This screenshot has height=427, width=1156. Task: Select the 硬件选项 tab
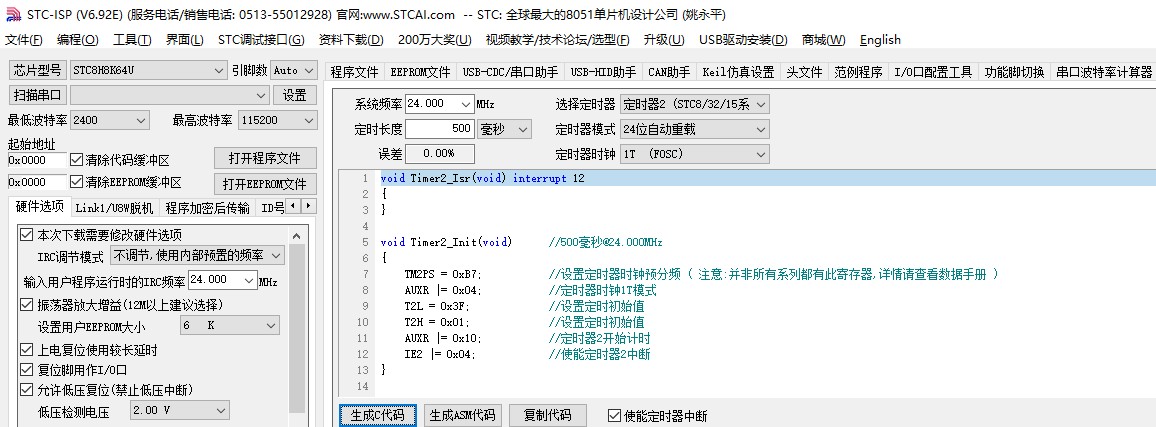pos(40,206)
